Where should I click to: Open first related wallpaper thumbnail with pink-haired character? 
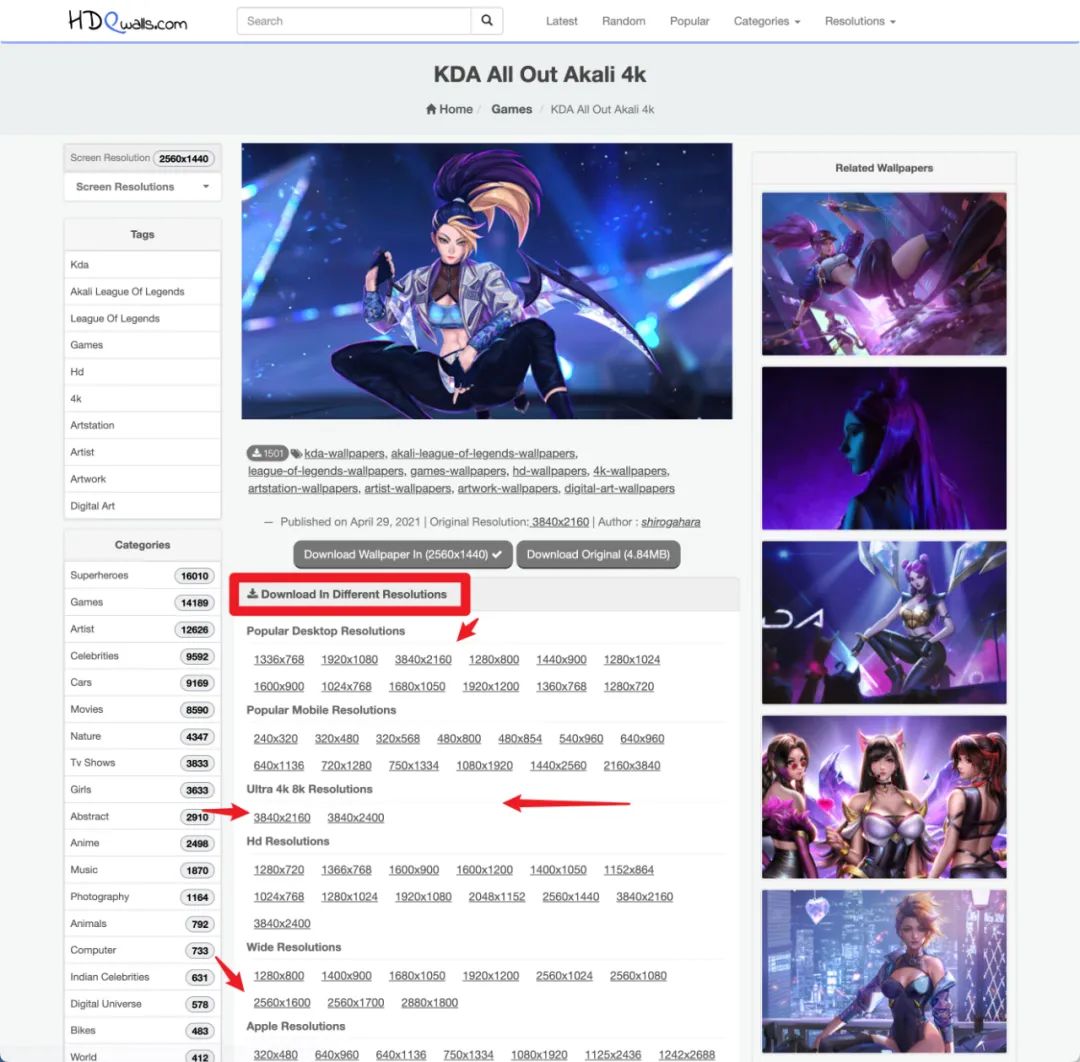[884, 273]
